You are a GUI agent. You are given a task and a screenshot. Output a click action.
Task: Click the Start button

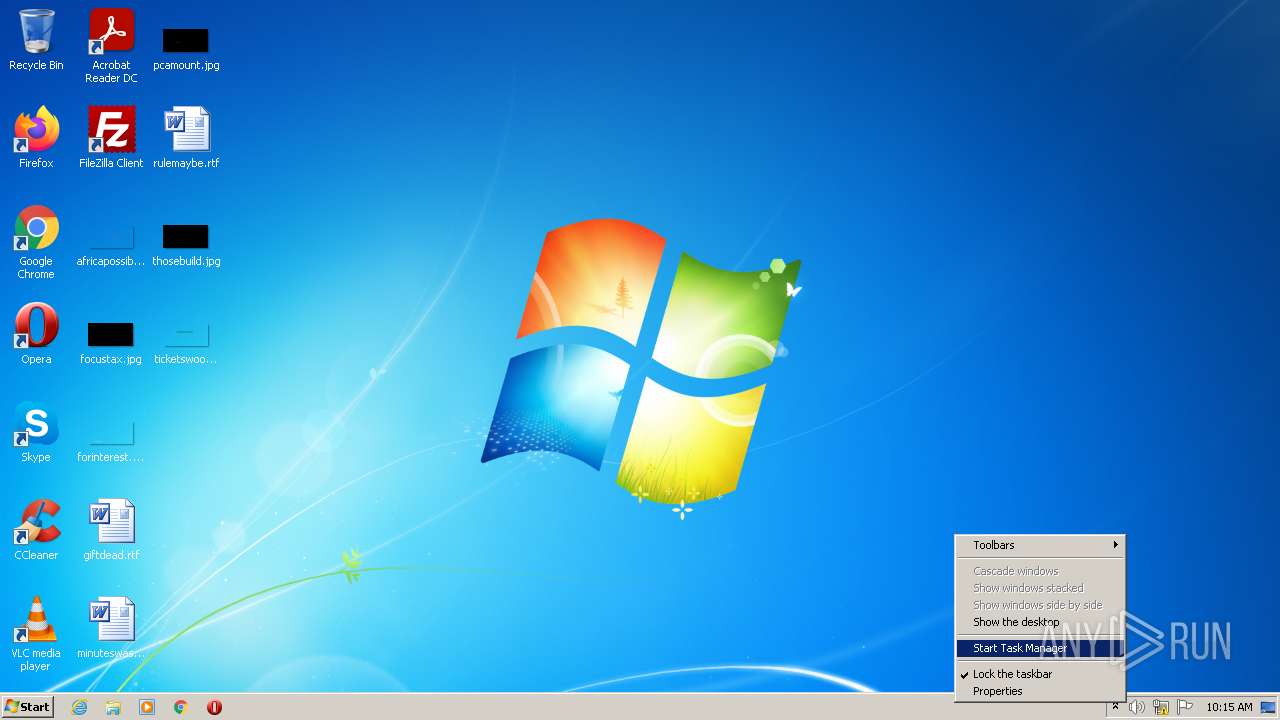27,707
